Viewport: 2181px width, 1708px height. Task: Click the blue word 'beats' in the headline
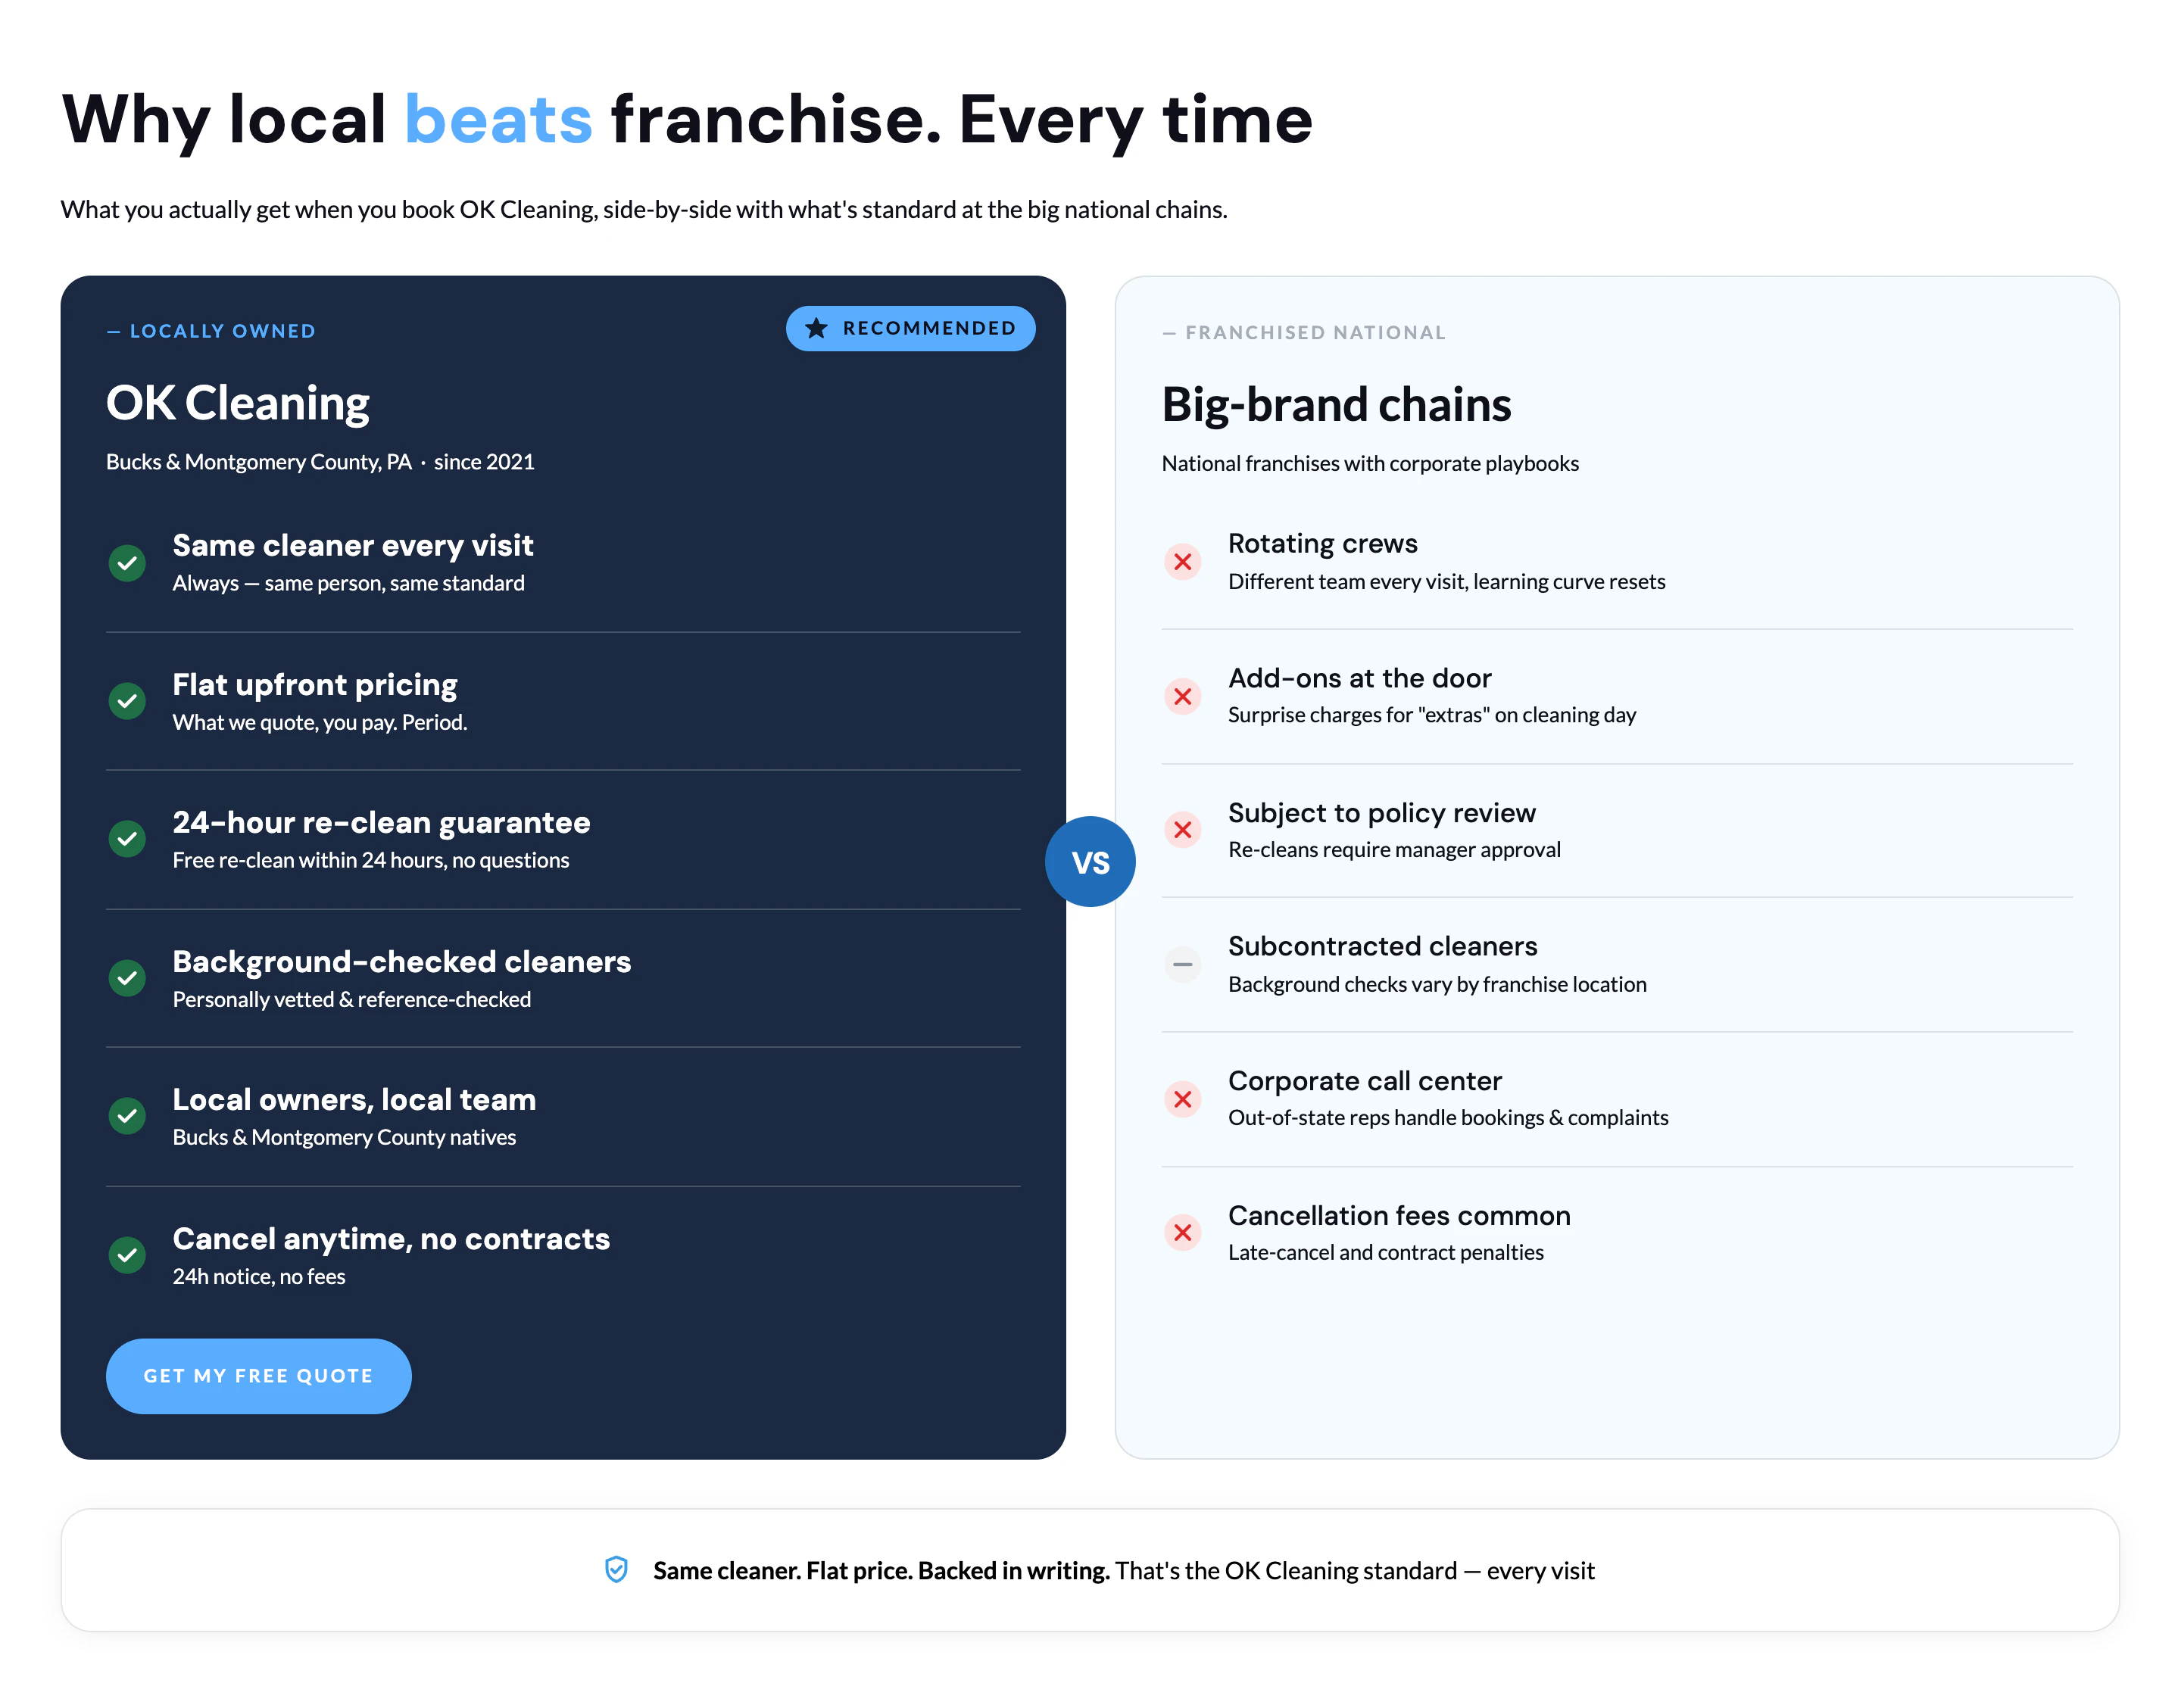498,119
